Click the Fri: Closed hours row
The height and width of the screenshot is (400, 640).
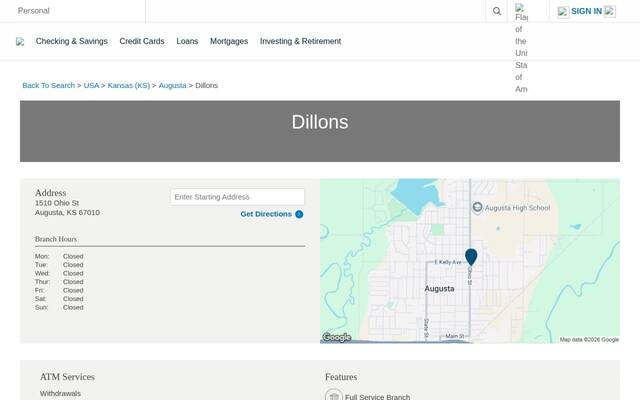(x=59, y=290)
